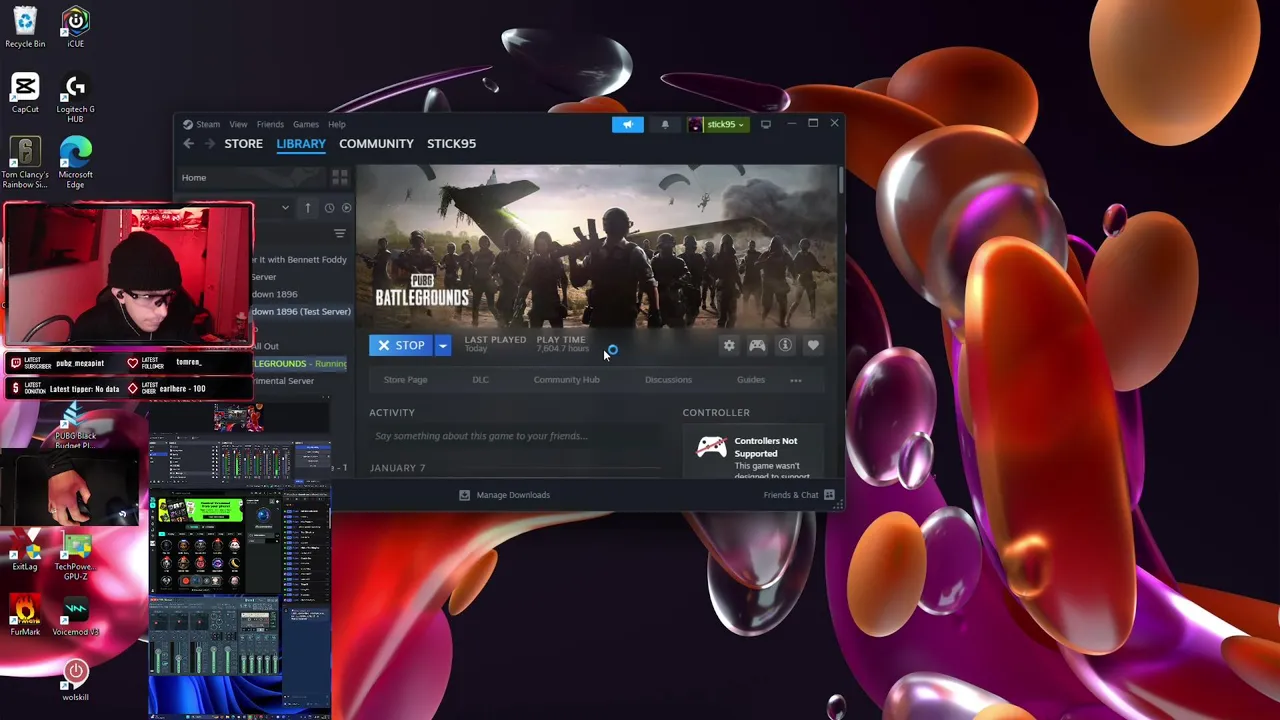Click the recent activity clock icon
Image resolution: width=1280 pixels, height=720 pixels.
[329, 208]
